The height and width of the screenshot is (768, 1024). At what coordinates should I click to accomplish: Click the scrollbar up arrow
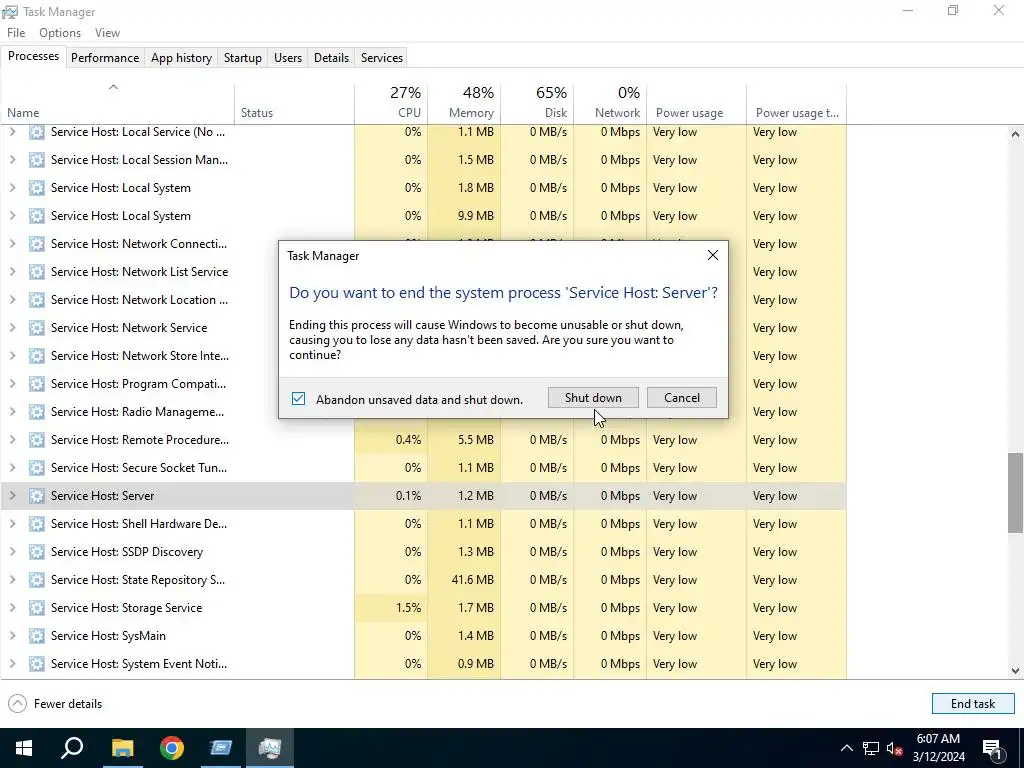tap(1015, 134)
